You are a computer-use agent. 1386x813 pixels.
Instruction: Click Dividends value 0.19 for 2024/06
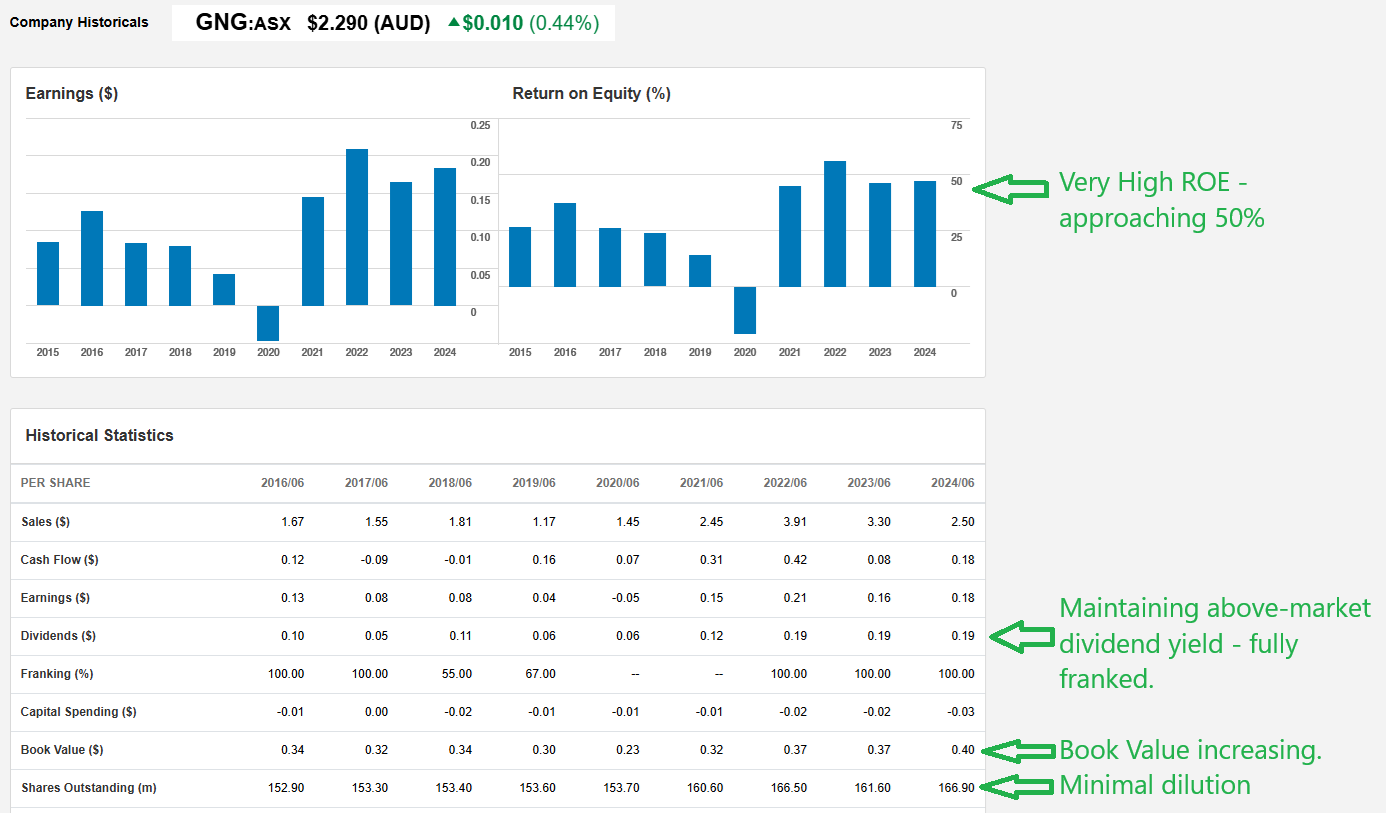964,636
